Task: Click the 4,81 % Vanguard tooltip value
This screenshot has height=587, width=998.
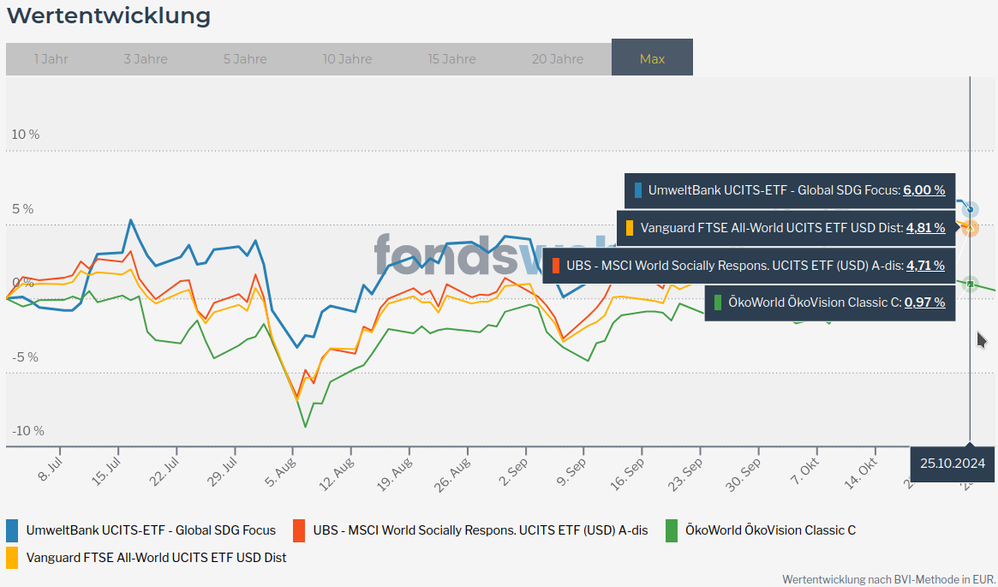Action: (925, 228)
